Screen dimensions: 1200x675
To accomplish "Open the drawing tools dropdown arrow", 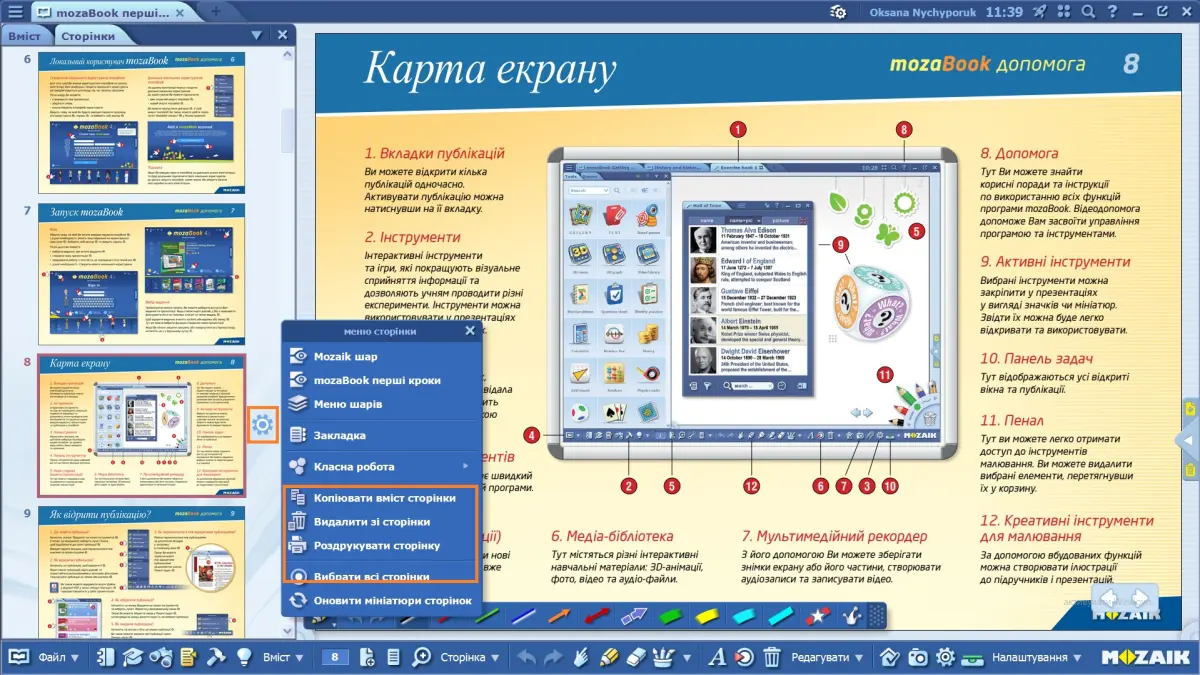I will point(687,658).
